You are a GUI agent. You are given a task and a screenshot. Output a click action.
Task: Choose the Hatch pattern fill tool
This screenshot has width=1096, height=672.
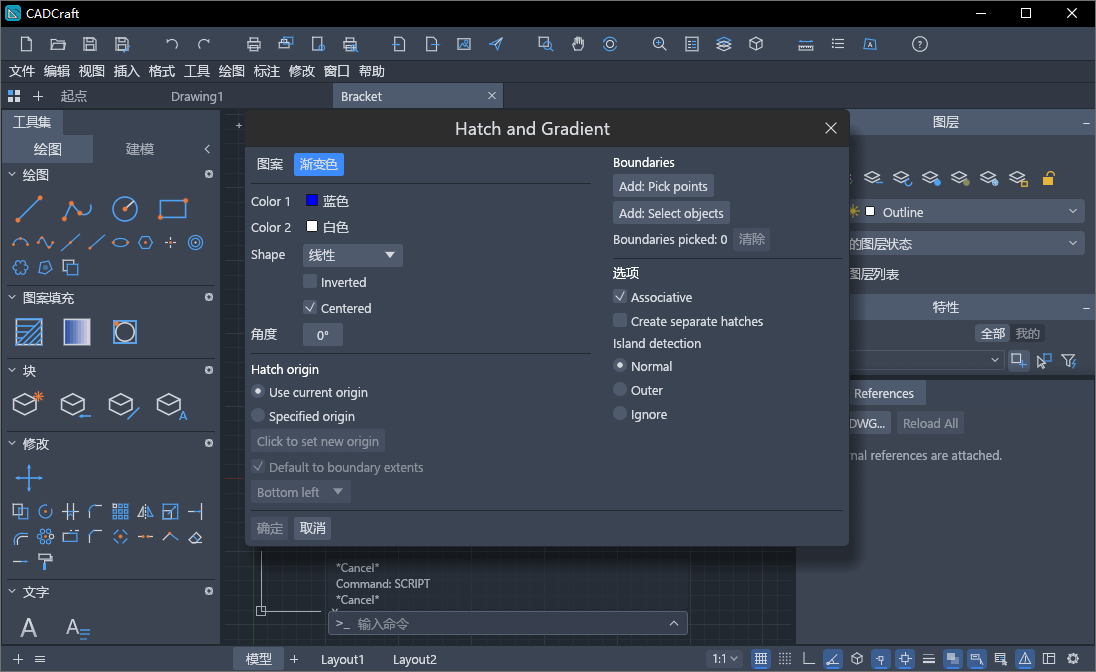pos(29,332)
